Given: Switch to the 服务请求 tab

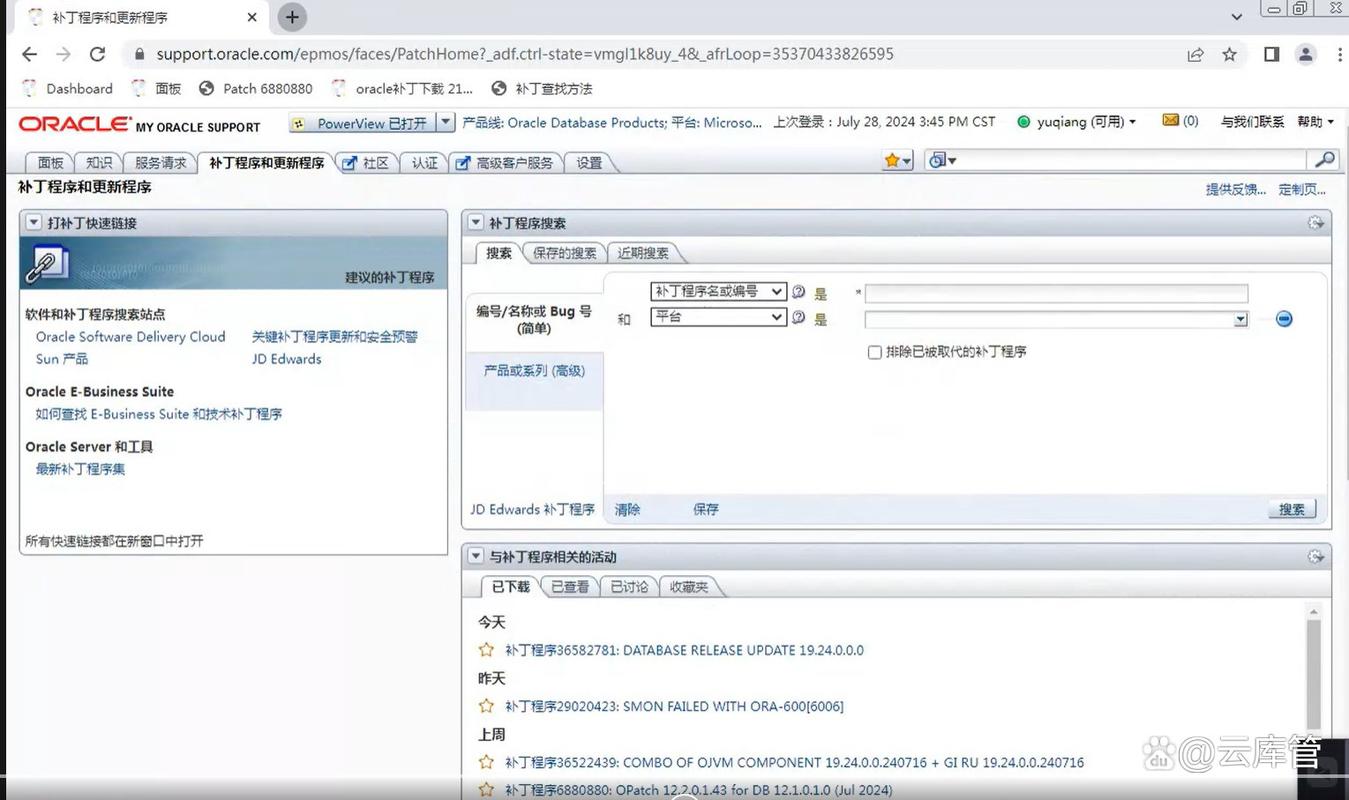Looking at the screenshot, I should (161, 162).
